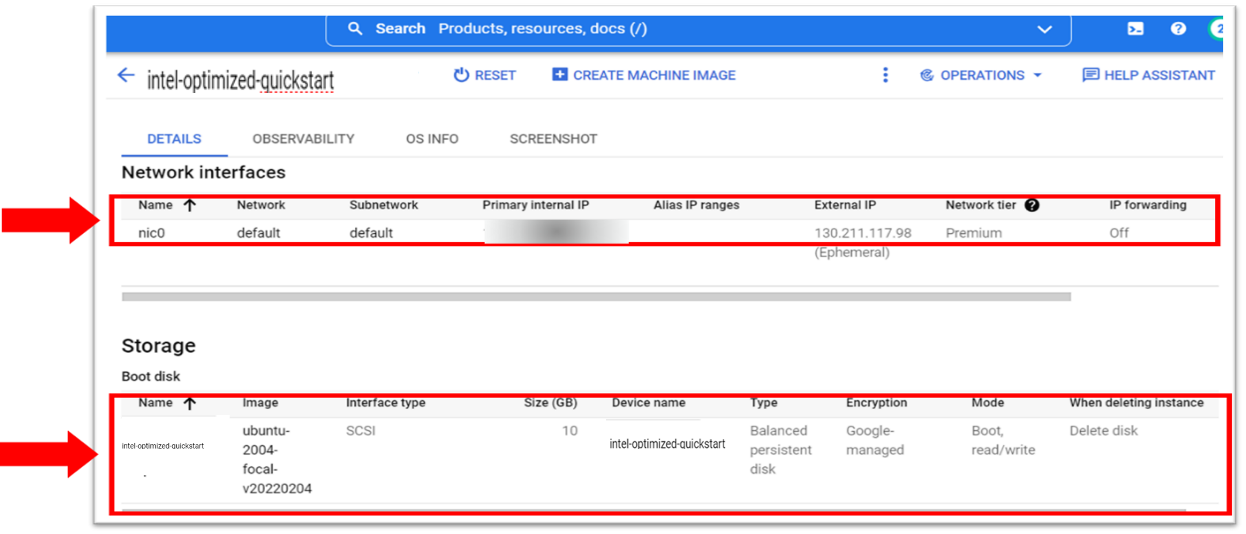Click the RESET button

[485, 75]
